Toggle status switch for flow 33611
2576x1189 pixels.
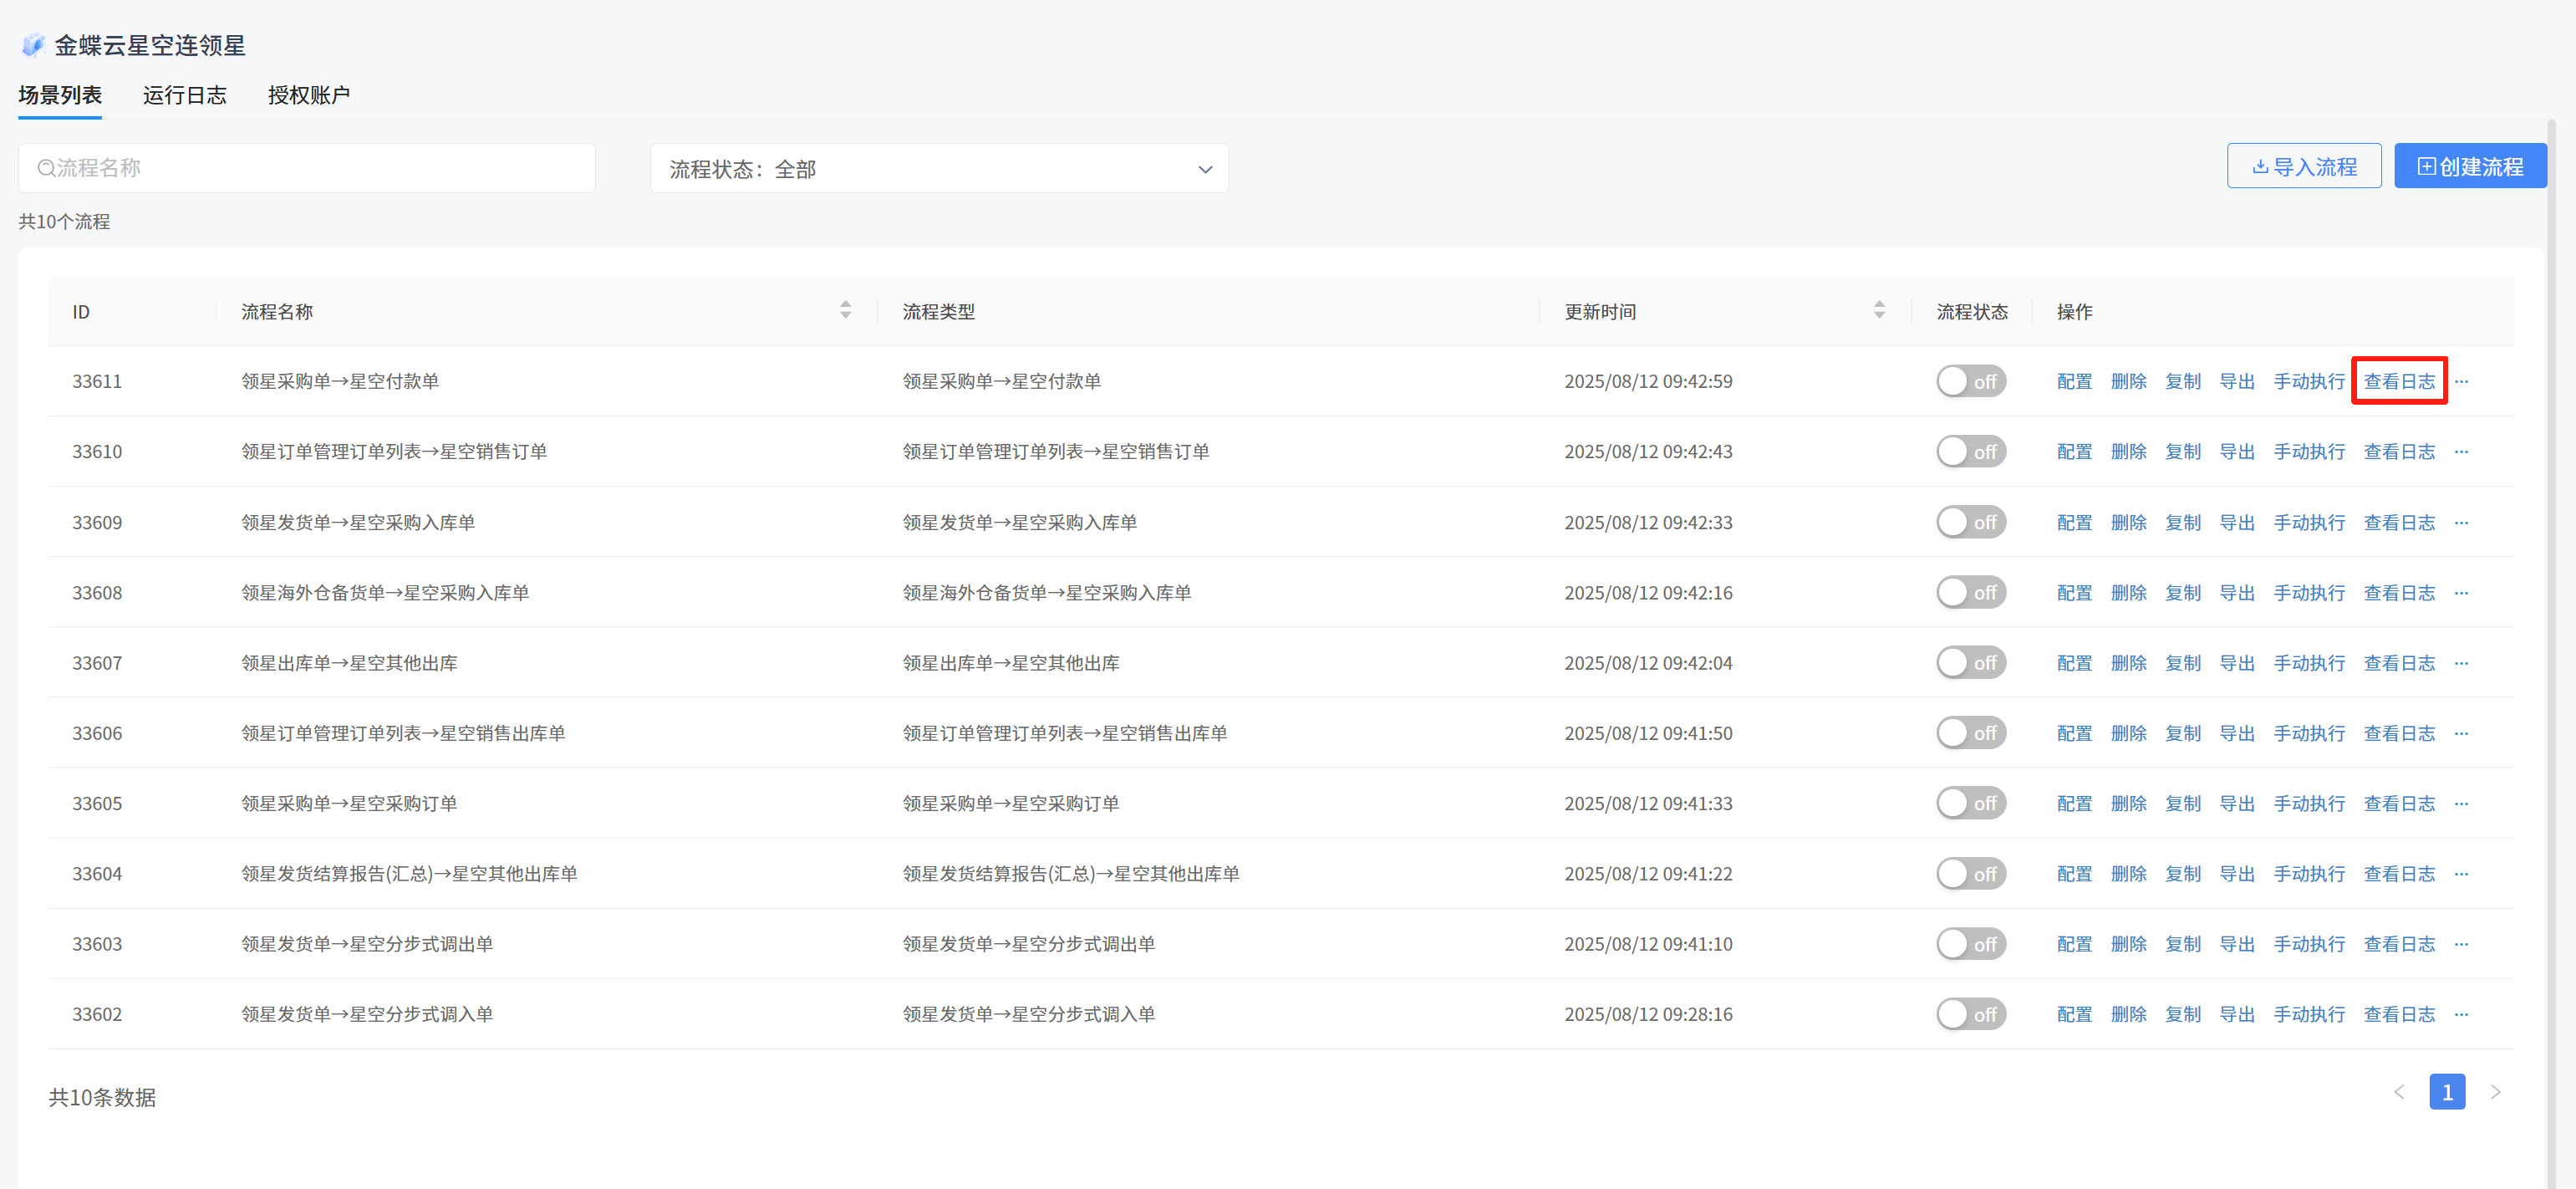pyautogui.click(x=1971, y=381)
